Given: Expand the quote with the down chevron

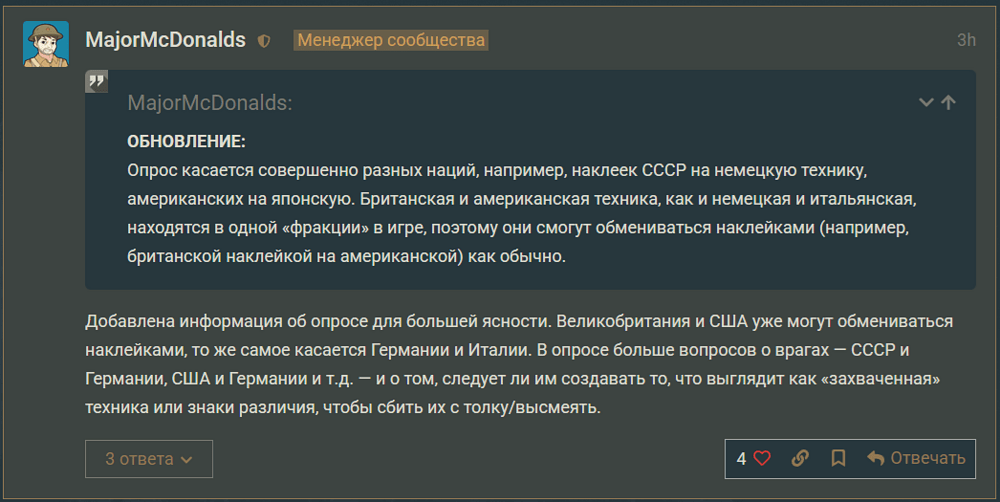Looking at the screenshot, I should point(926,102).
